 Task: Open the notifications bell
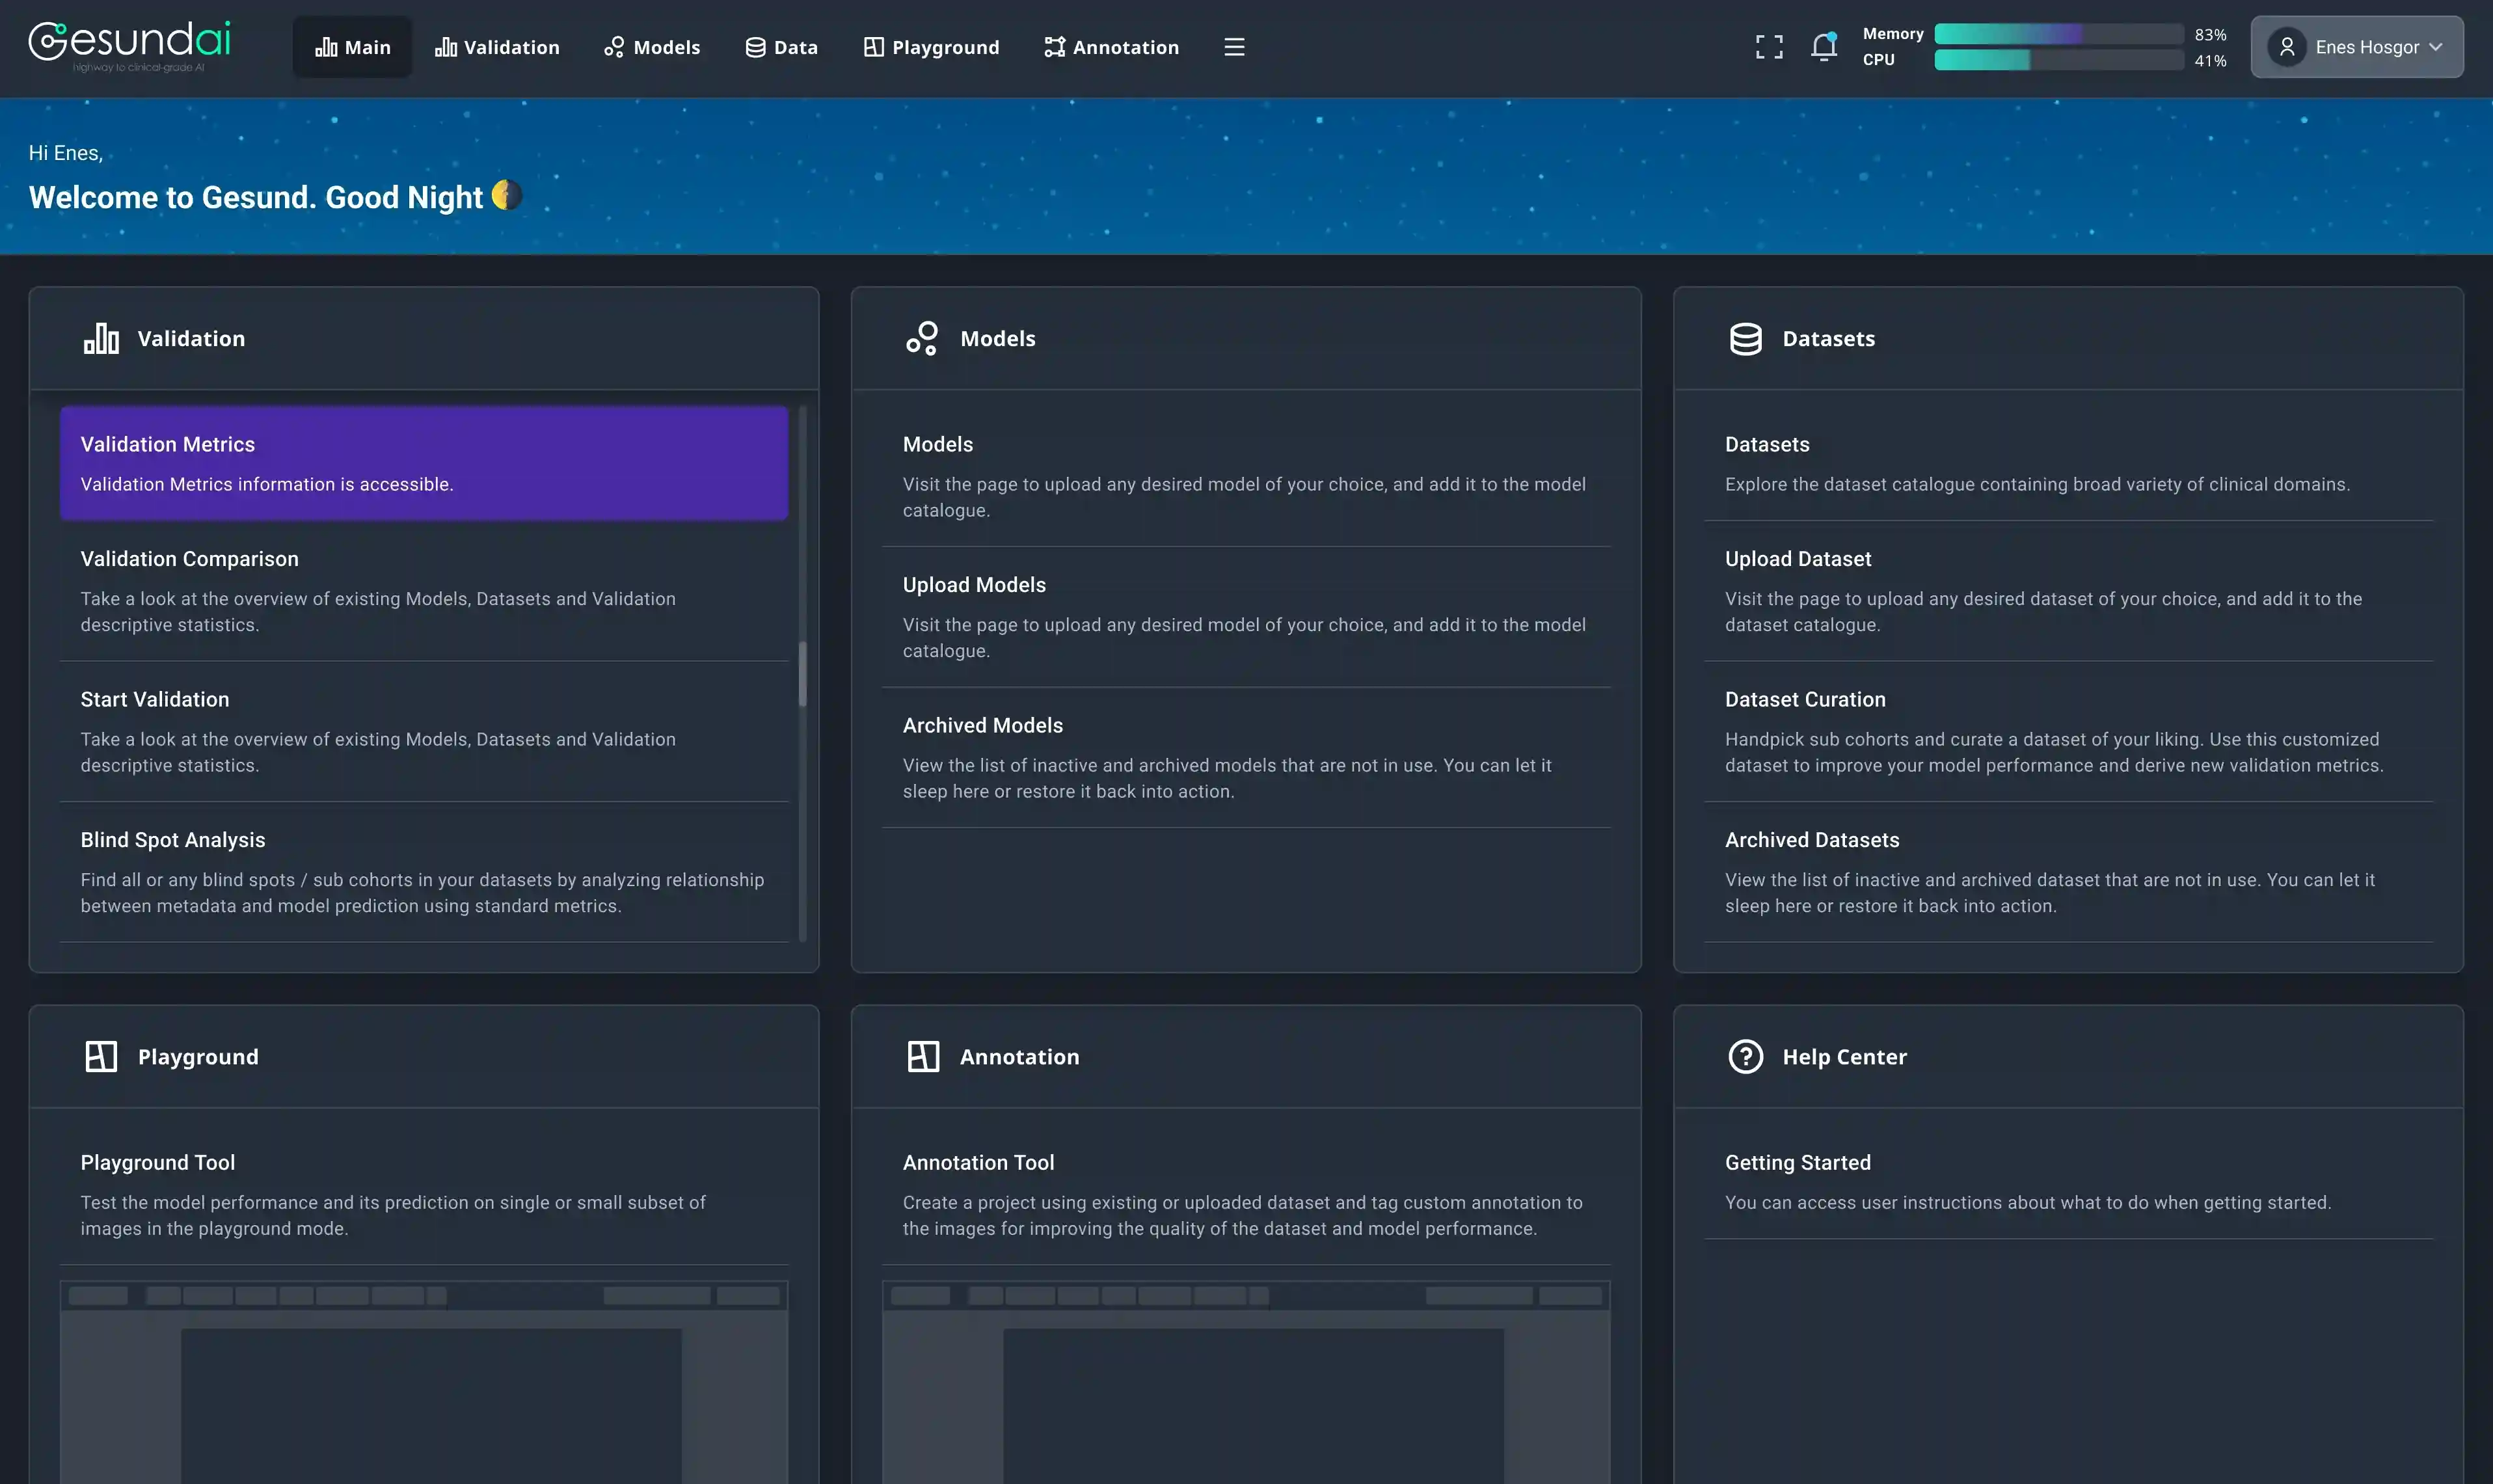tap(1824, 47)
